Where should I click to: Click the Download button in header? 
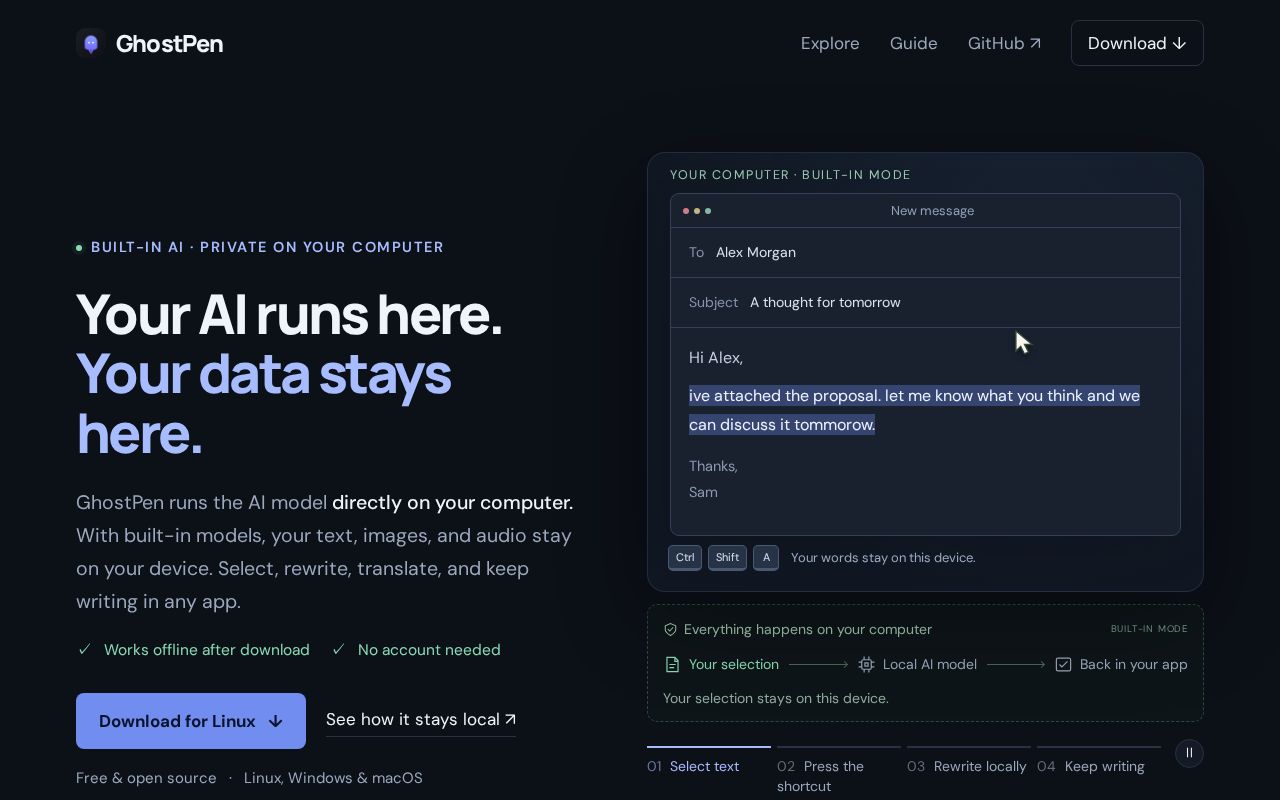pyautogui.click(x=1137, y=43)
